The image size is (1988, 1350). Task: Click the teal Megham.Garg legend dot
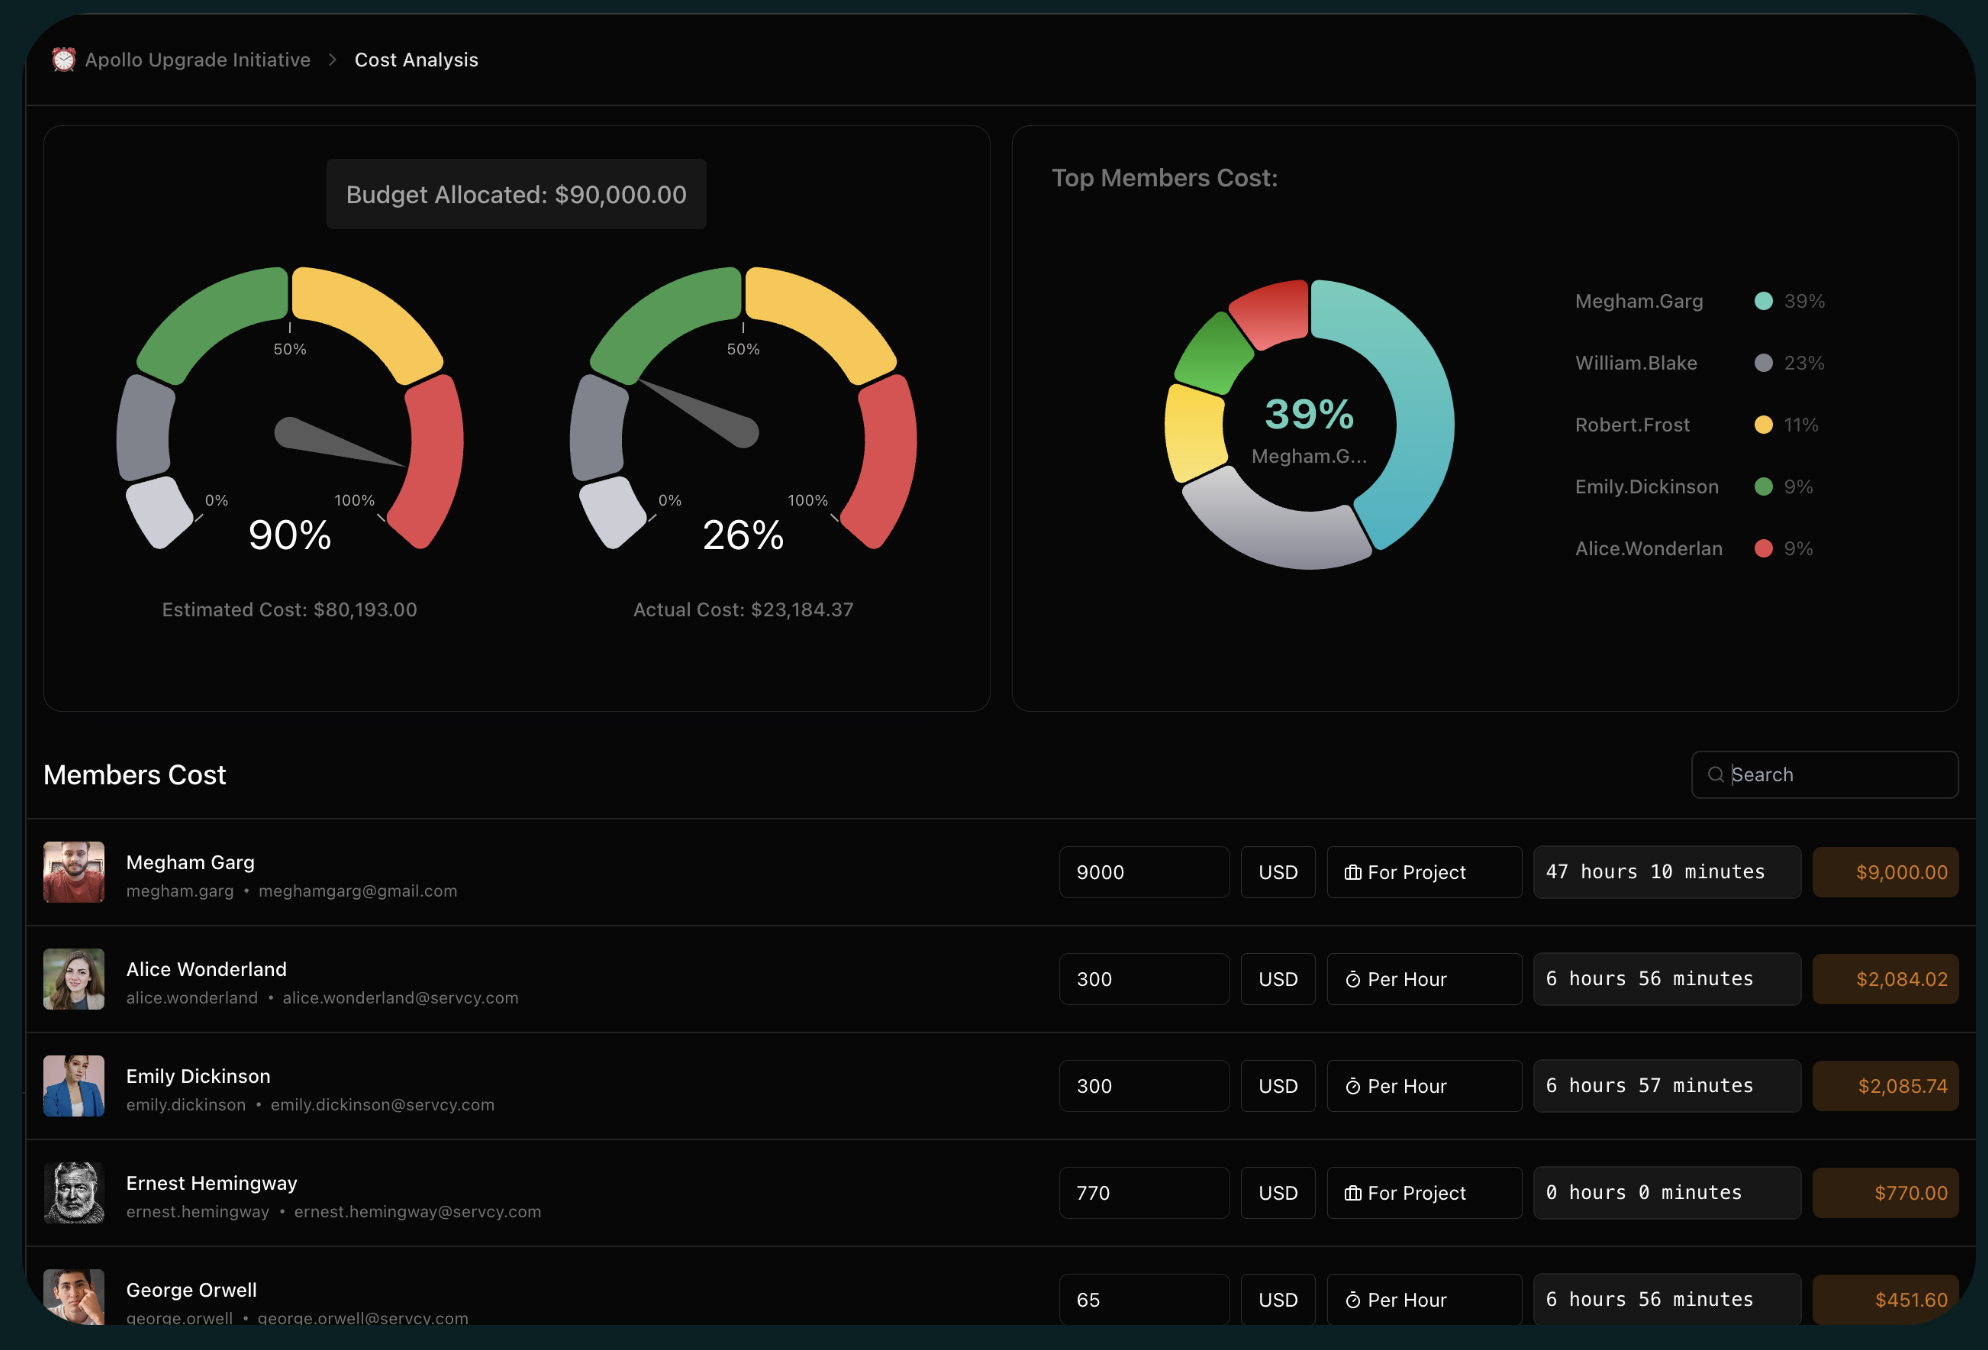point(1763,301)
